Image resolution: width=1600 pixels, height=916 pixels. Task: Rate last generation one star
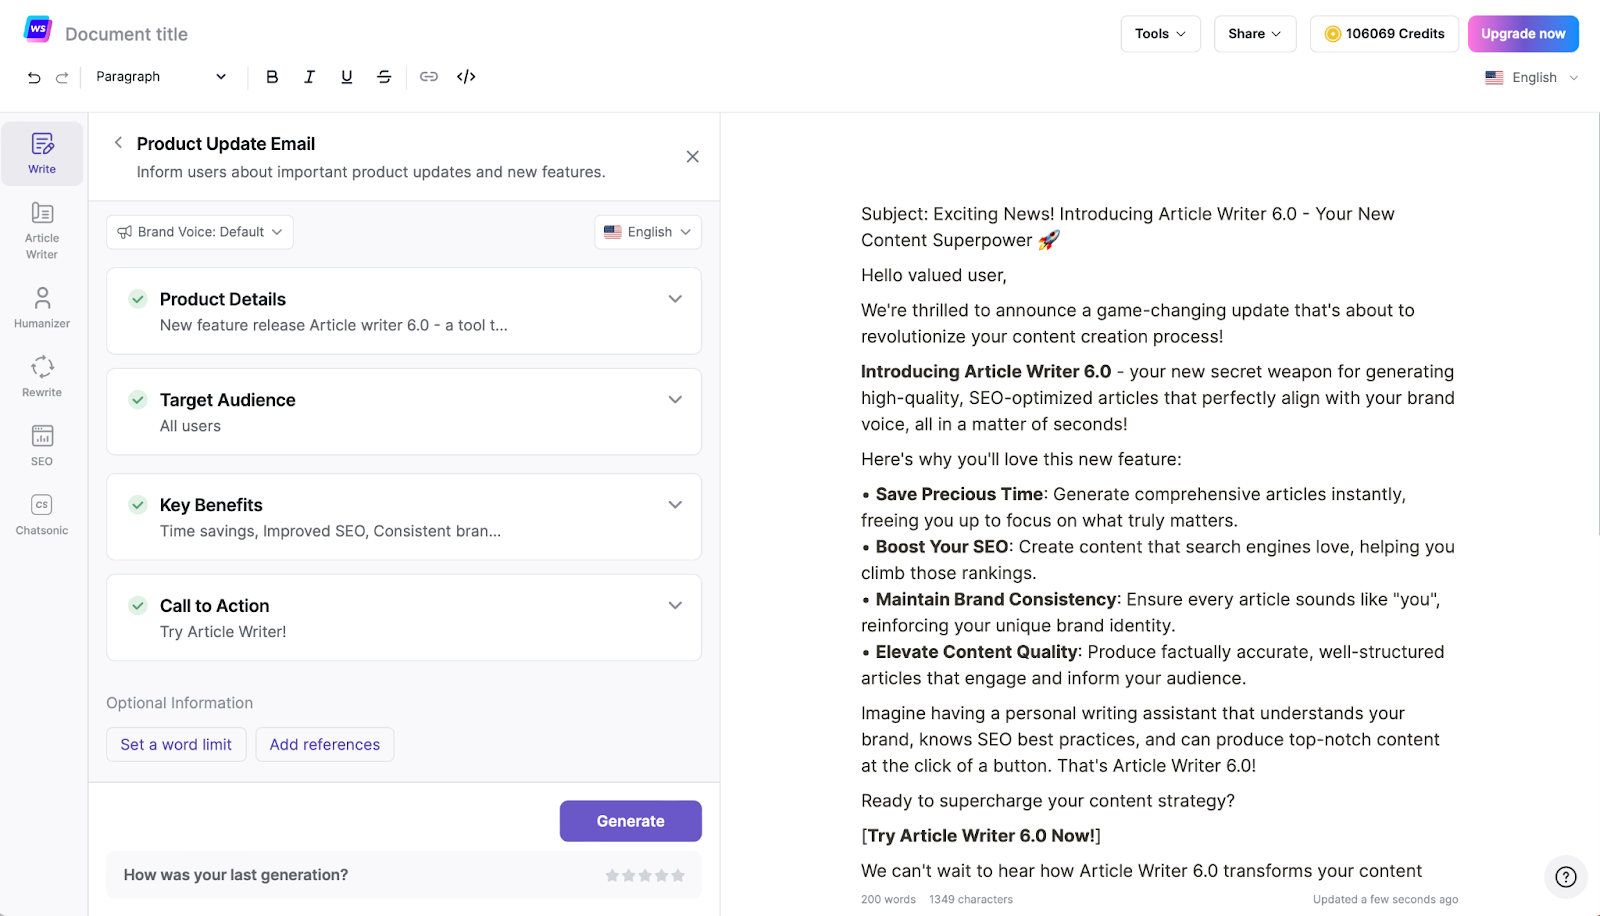click(x=612, y=875)
